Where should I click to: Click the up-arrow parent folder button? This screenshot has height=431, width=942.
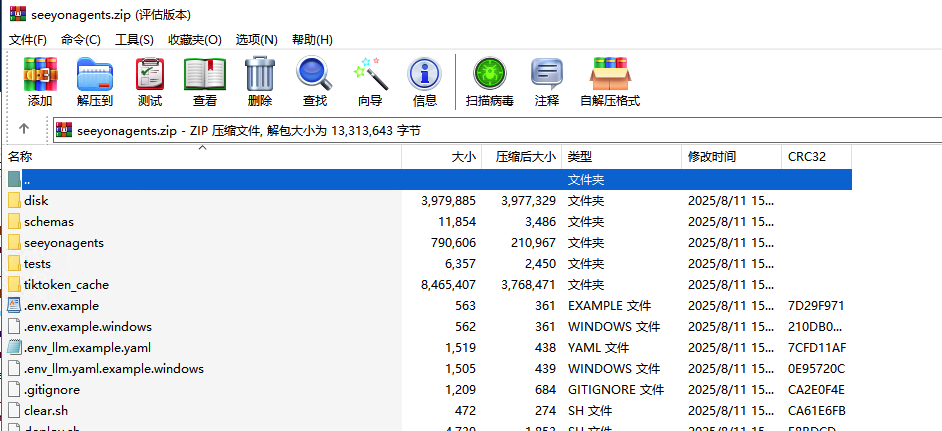point(24,128)
